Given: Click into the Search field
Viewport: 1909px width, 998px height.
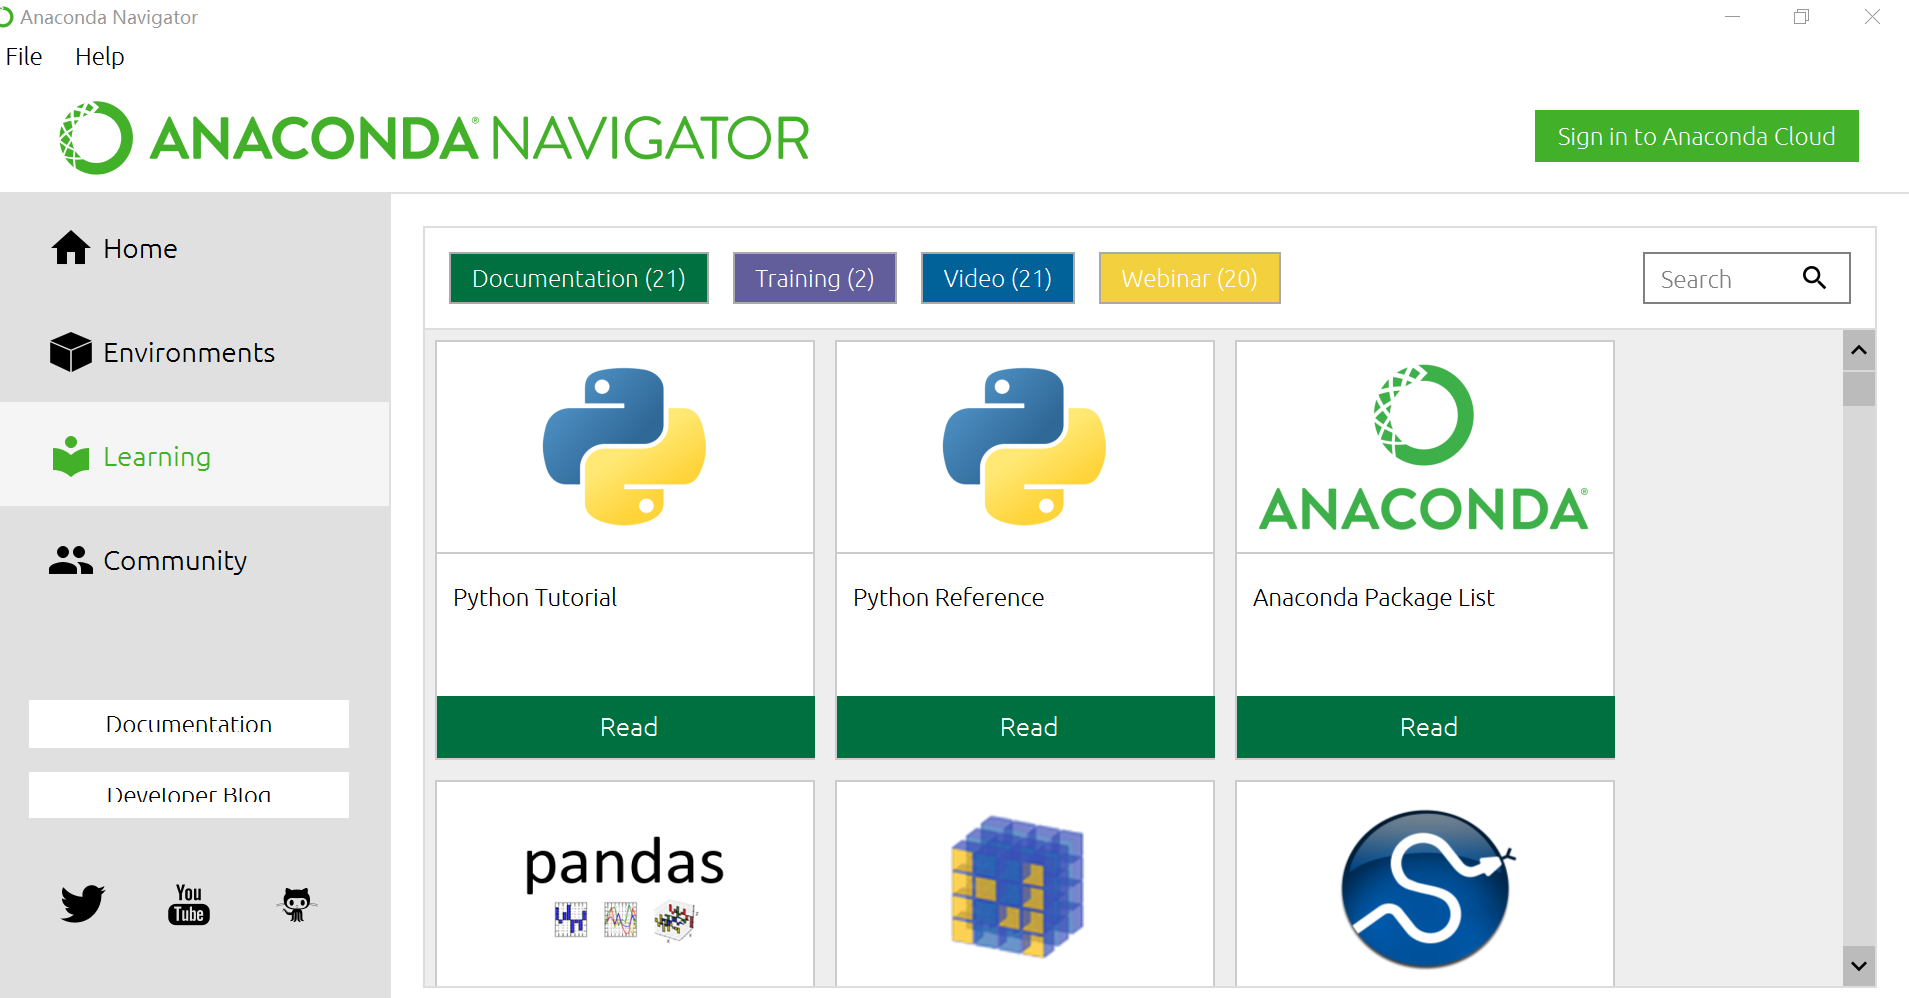Looking at the screenshot, I should click(1720, 279).
